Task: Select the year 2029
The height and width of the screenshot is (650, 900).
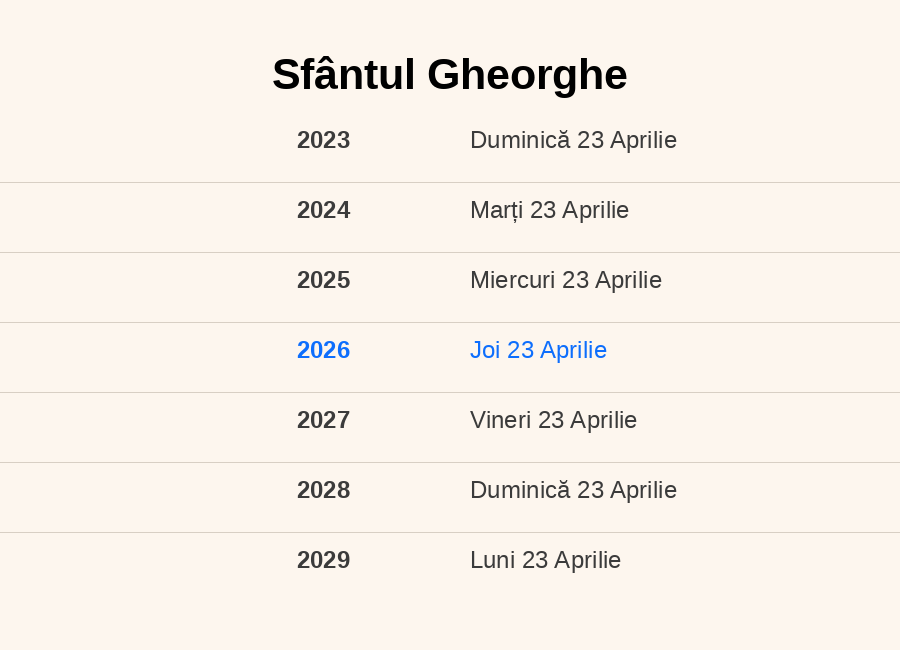Action: (x=323, y=560)
